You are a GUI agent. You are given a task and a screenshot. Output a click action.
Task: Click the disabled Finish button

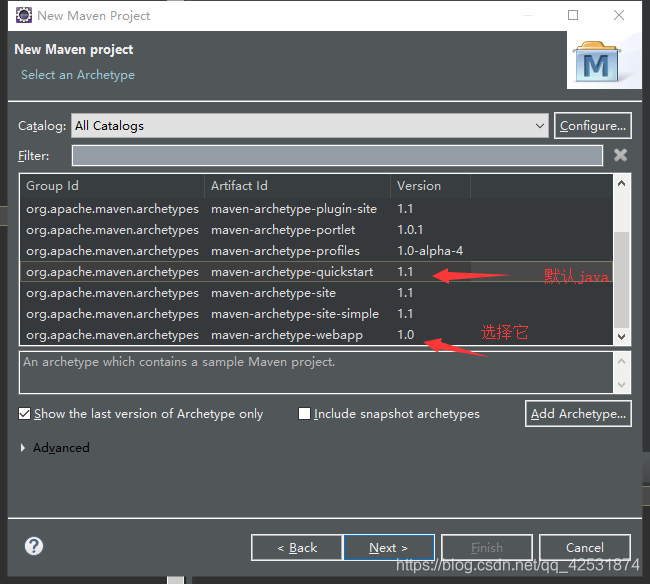pos(487,548)
